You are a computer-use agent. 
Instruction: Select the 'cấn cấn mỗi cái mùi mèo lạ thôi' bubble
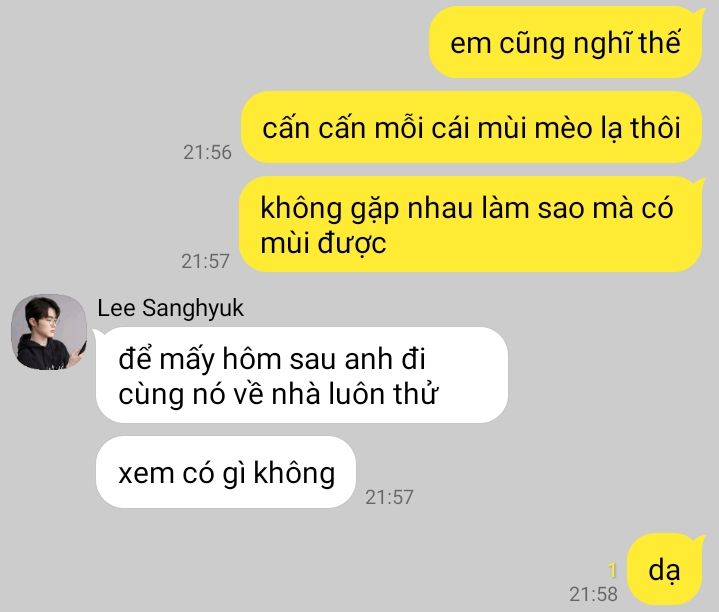point(472,127)
